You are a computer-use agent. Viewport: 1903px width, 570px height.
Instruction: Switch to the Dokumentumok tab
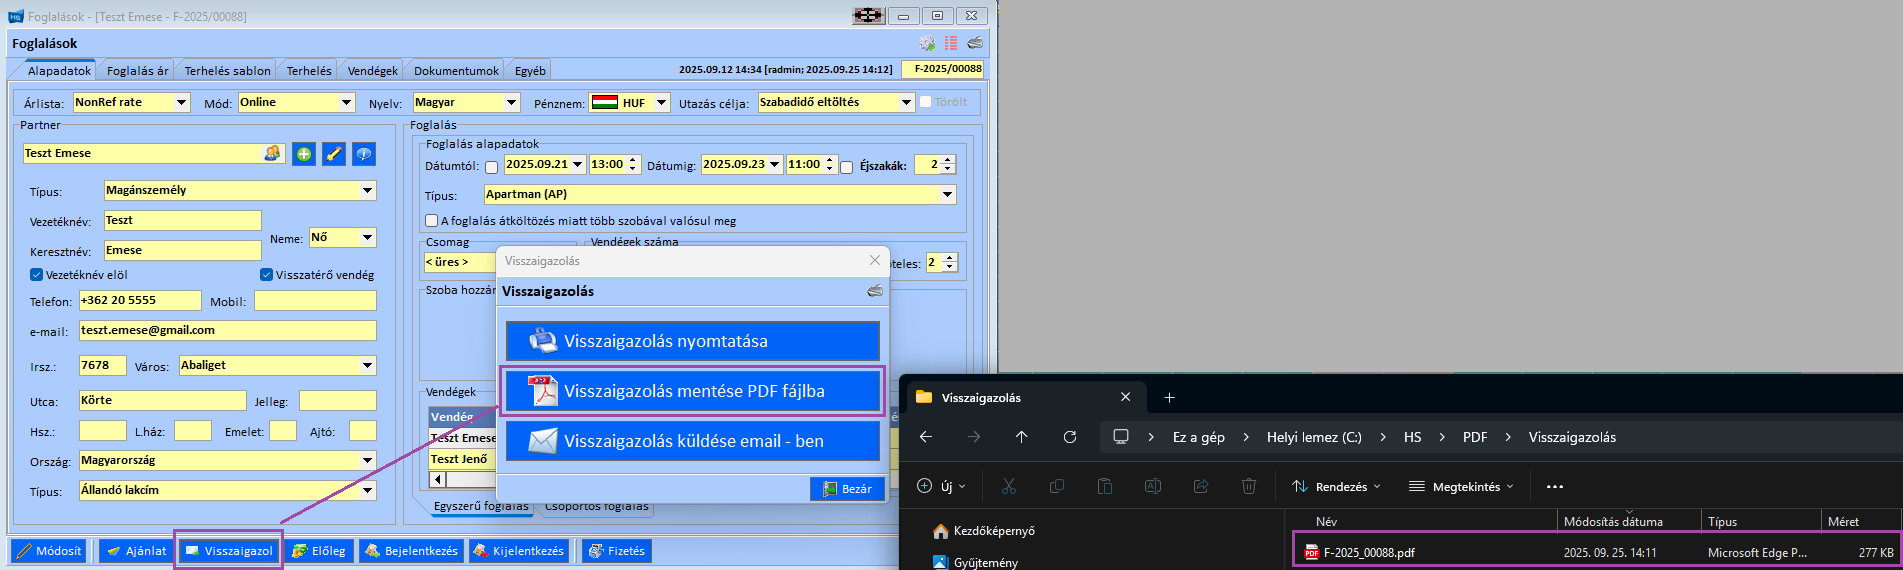coord(456,71)
